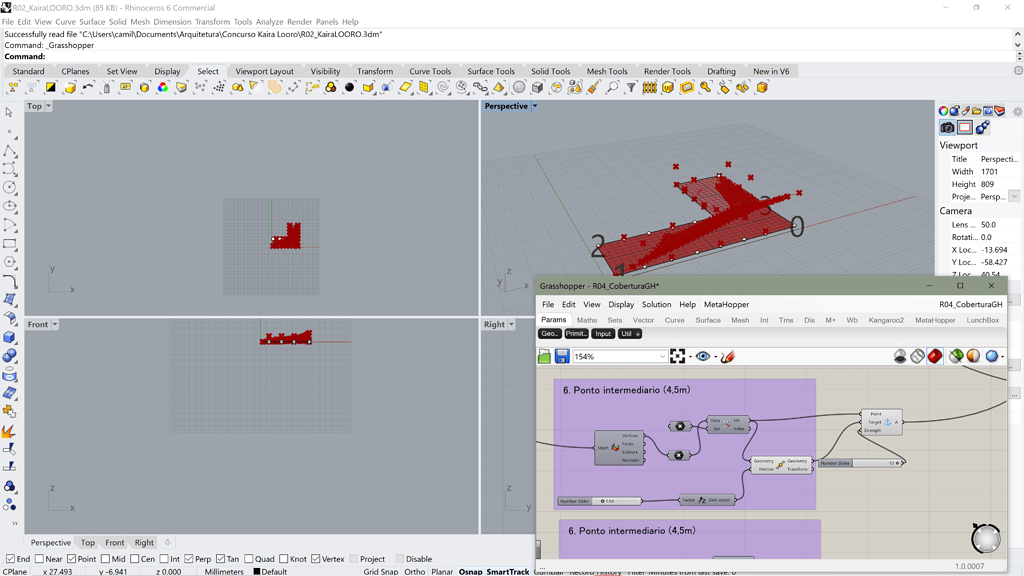Image resolution: width=1024 pixels, height=576 pixels.
Task: Open the document preview settings sphere icon
Action: pos(992,356)
